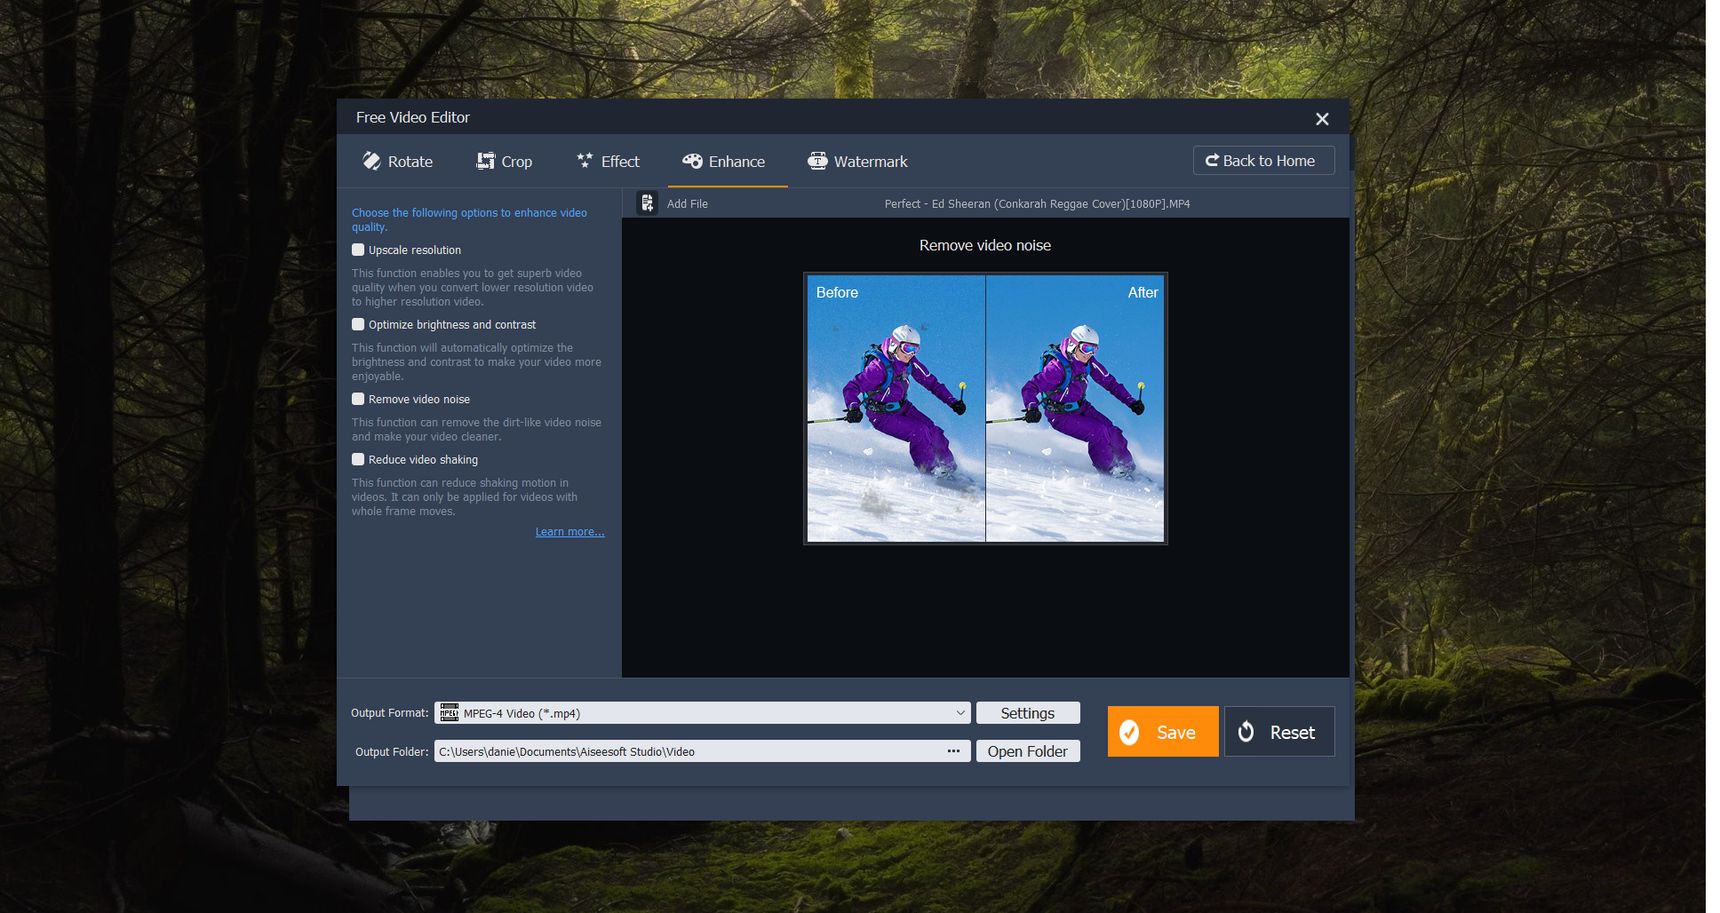Open the Effect tab

[x=608, y=161]
